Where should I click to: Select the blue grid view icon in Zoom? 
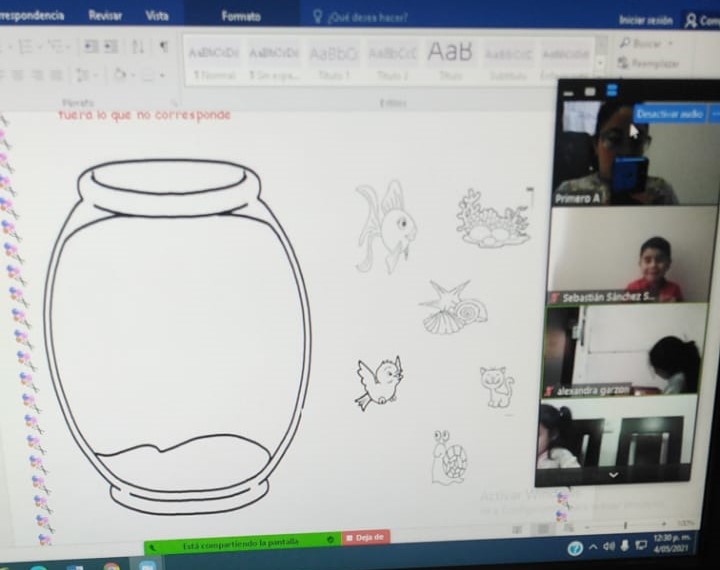612,90
